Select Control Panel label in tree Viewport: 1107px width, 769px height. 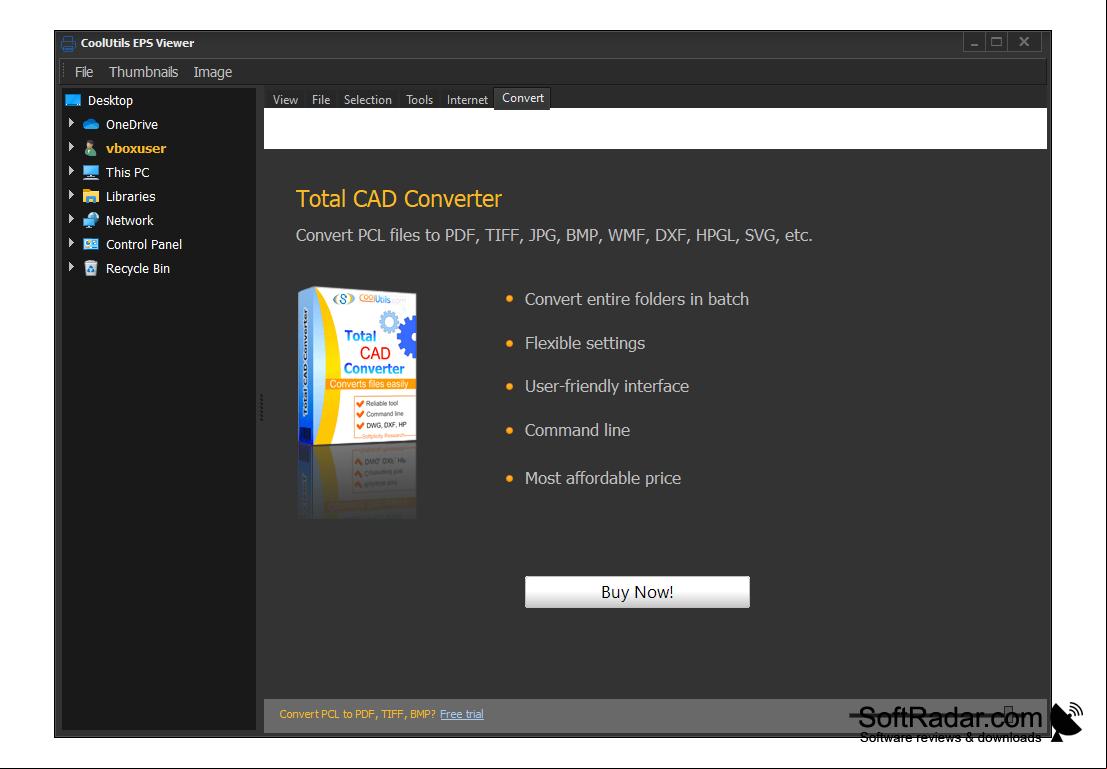144,244
